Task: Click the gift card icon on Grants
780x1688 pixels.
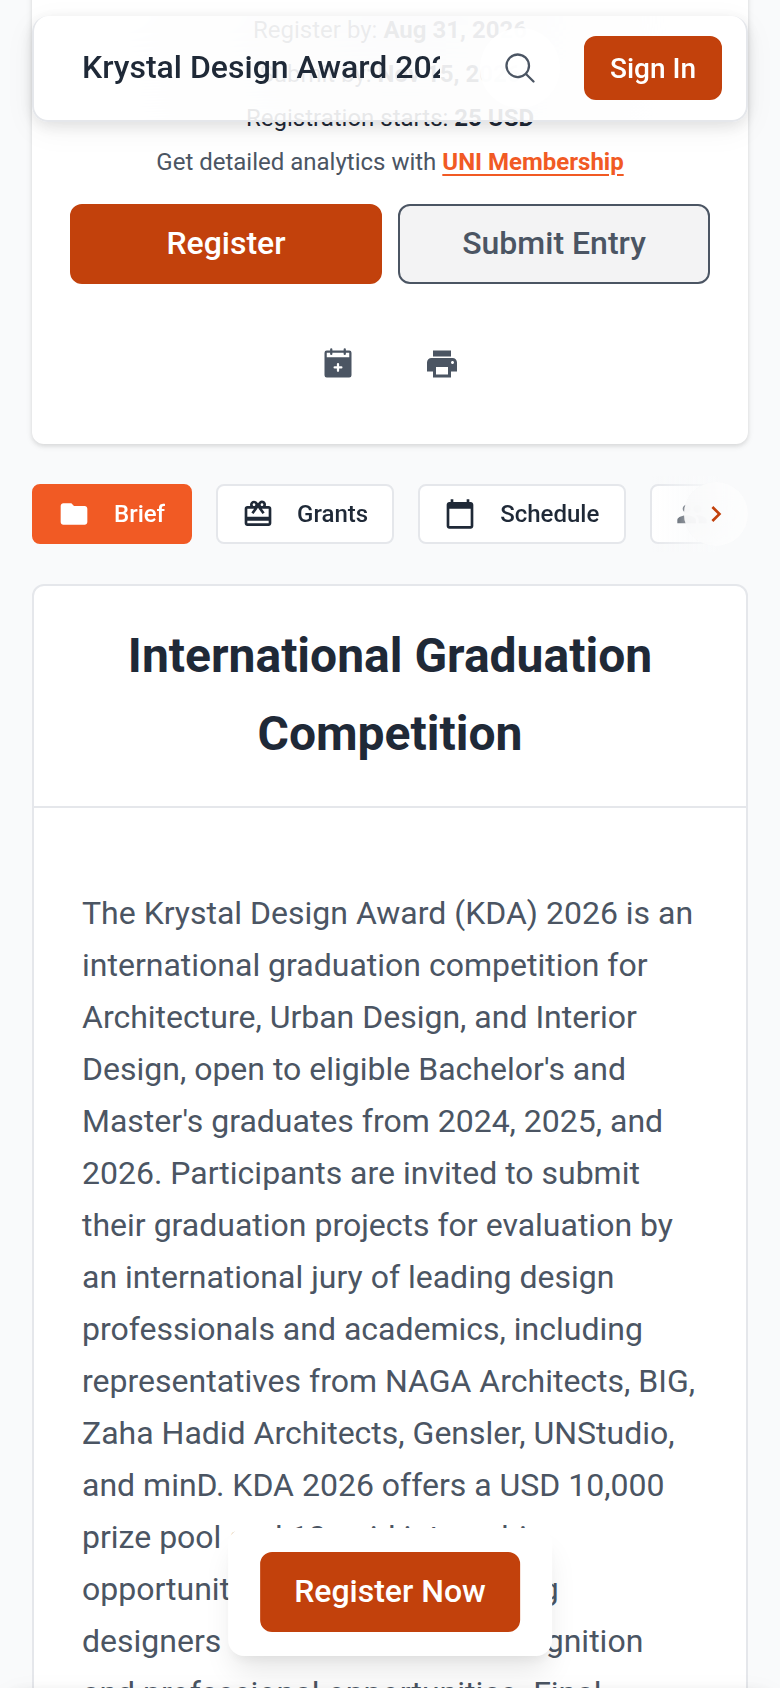Action: tap(258, 514)
